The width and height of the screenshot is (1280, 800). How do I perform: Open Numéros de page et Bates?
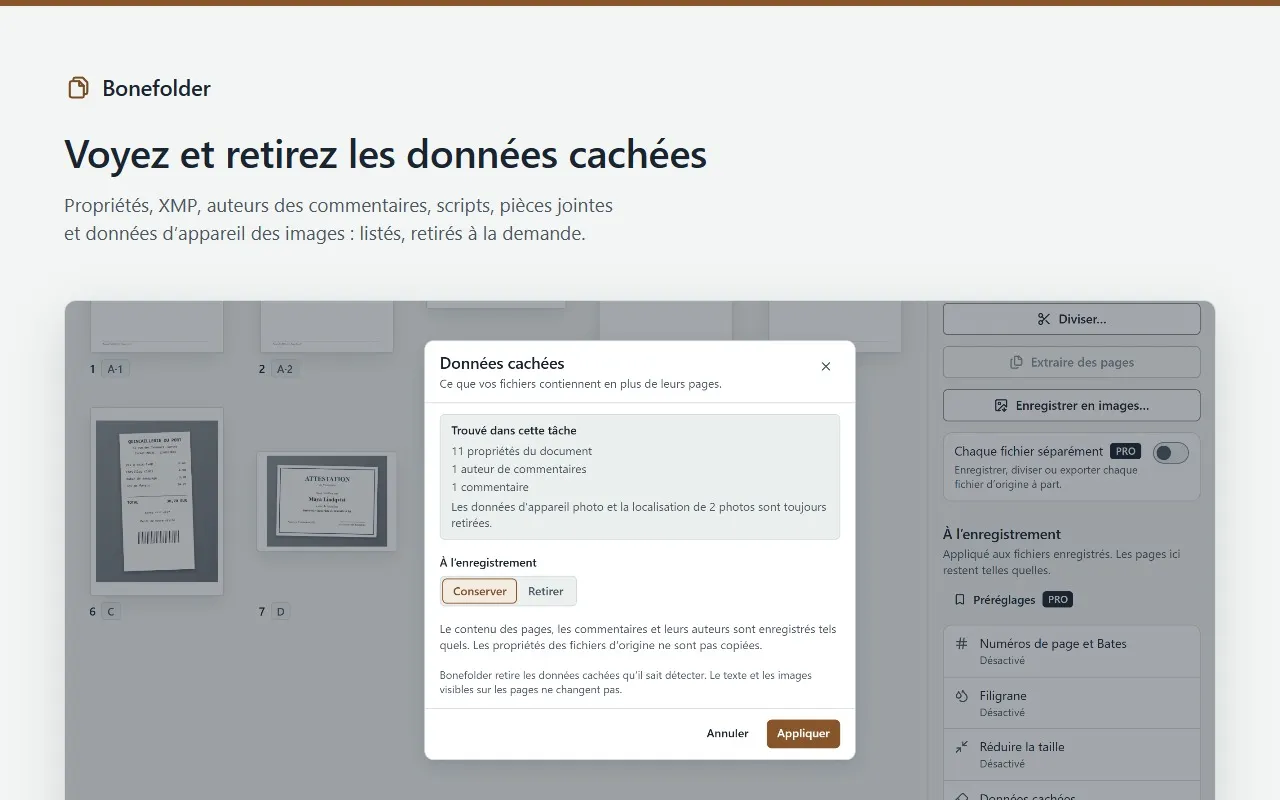point(1071,651)
